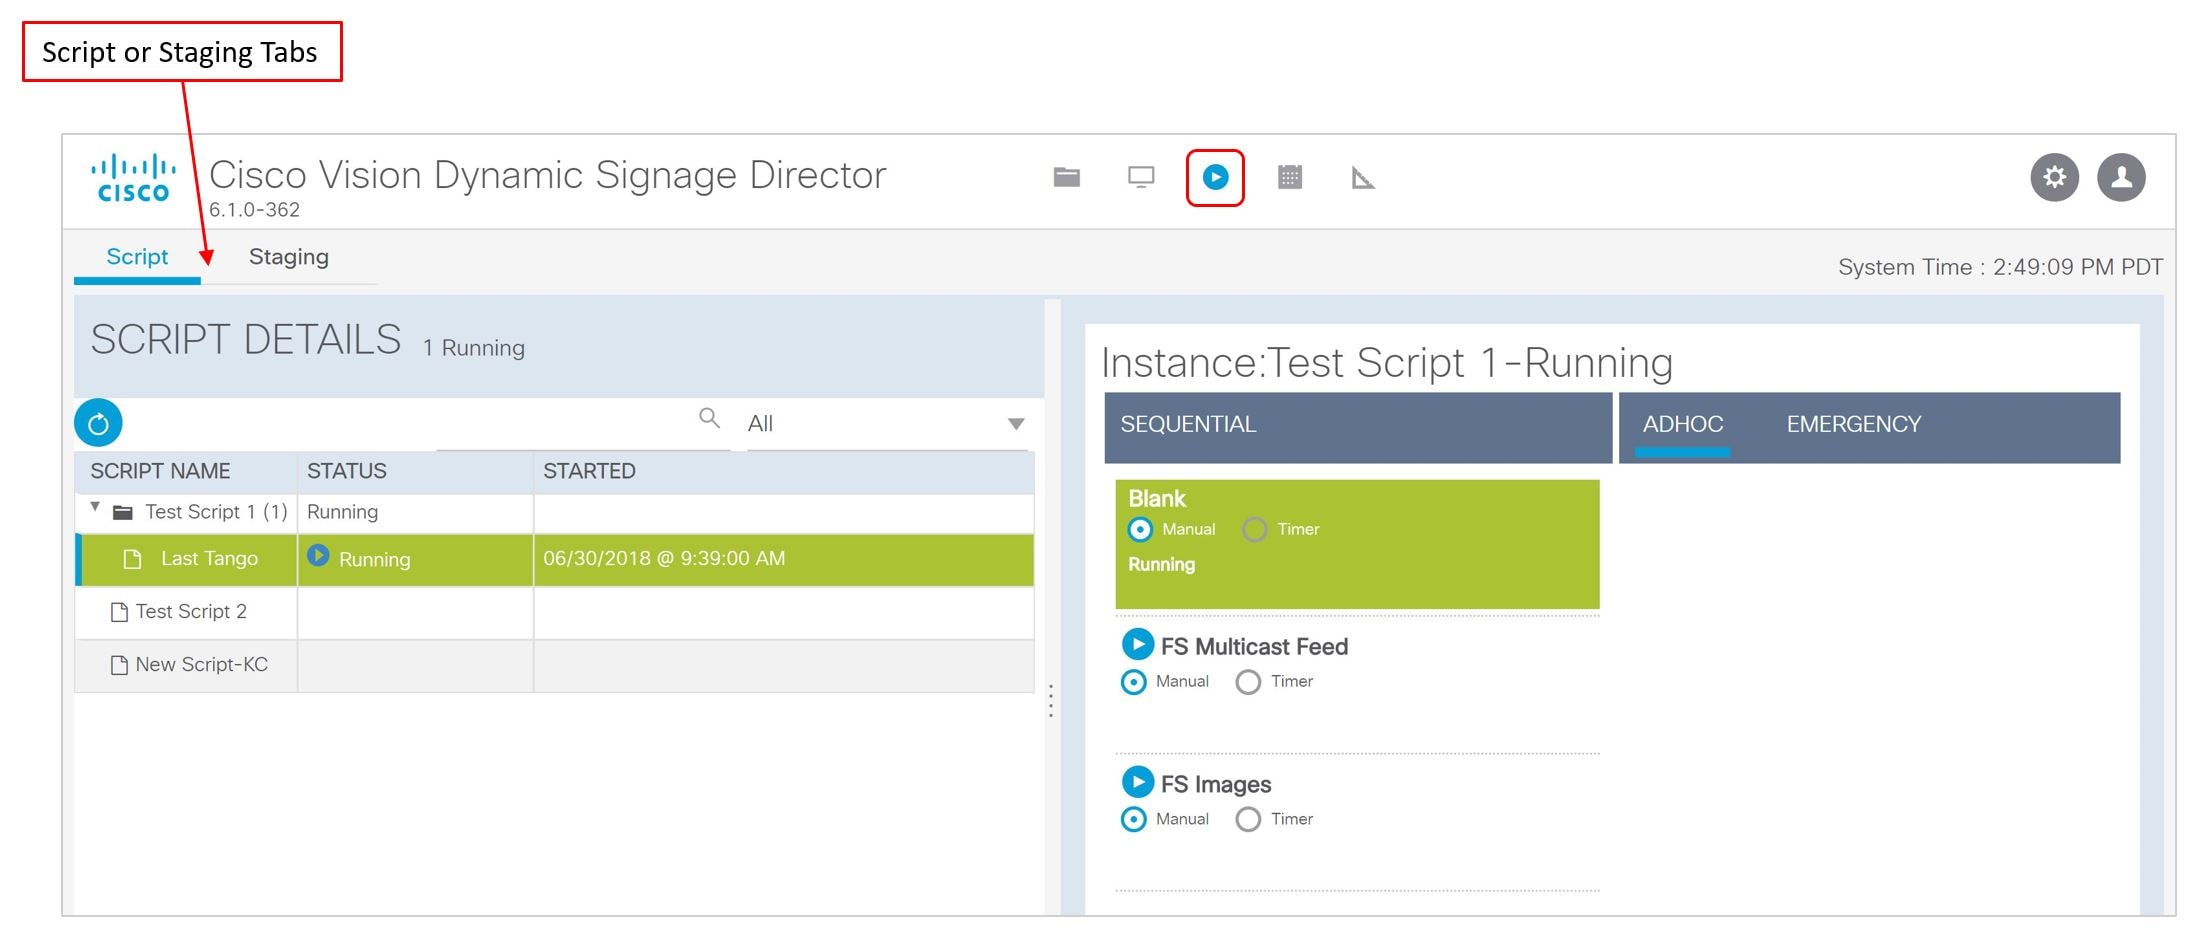Viewport: 2195px width, 932px height.
Task: Click the SCRIPT DETAILS heading
Action: click(246, 340)
